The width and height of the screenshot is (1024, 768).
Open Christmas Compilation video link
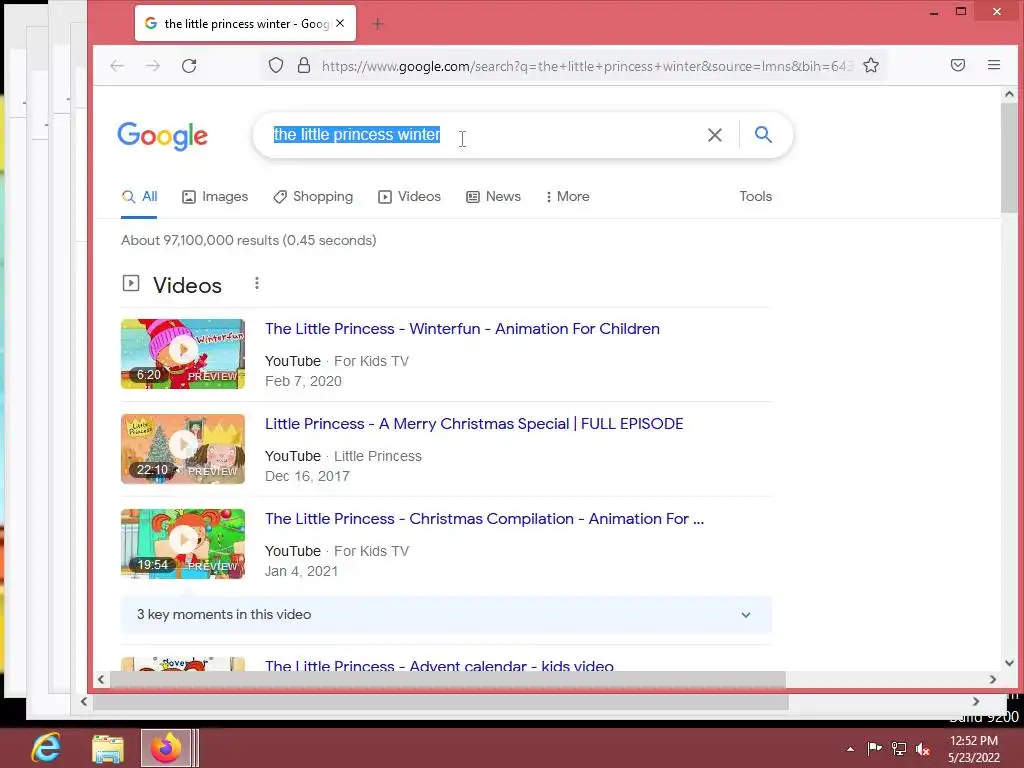point(485,519)
